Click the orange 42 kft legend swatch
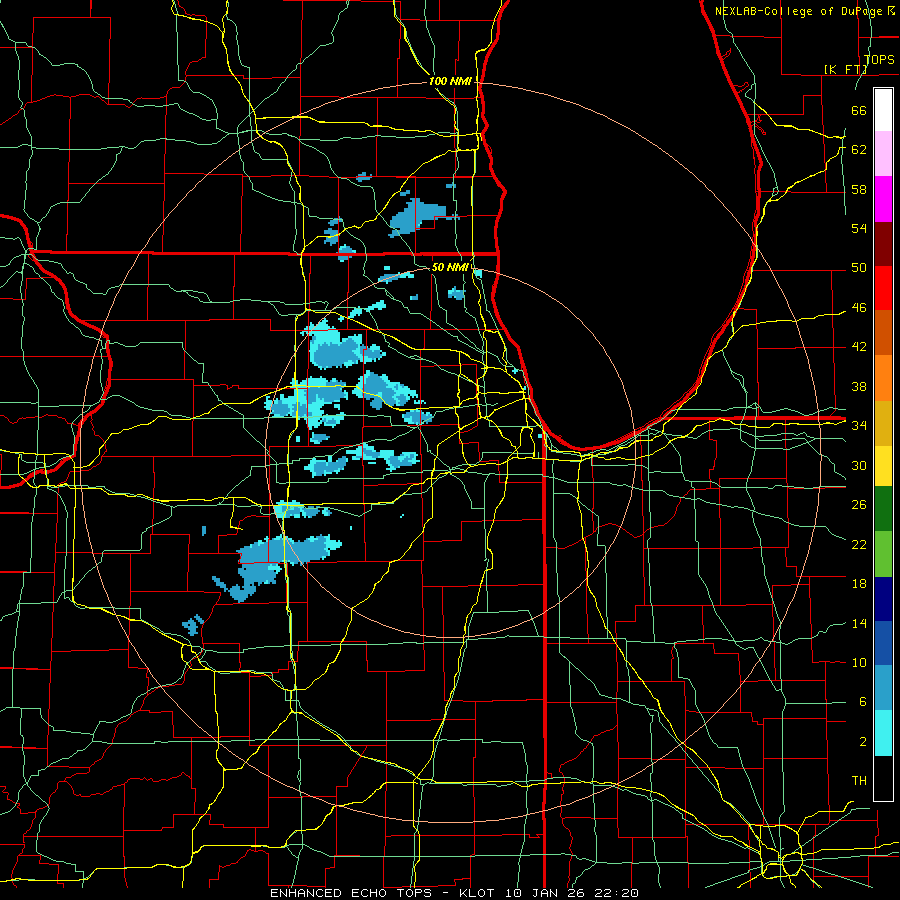Viewport: 900px width, 900px height. [x=883, y=378]
